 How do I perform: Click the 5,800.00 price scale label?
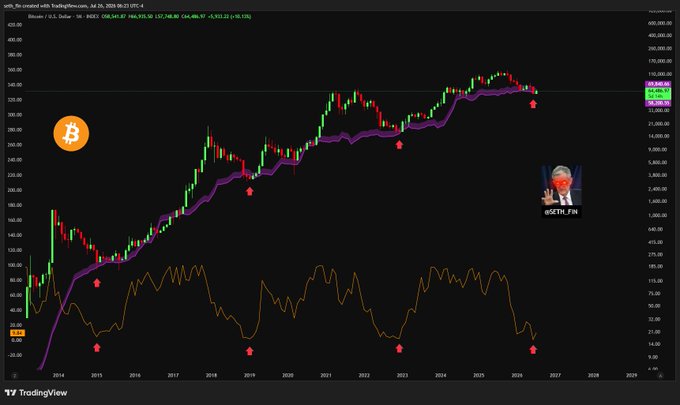click(657, 162)
